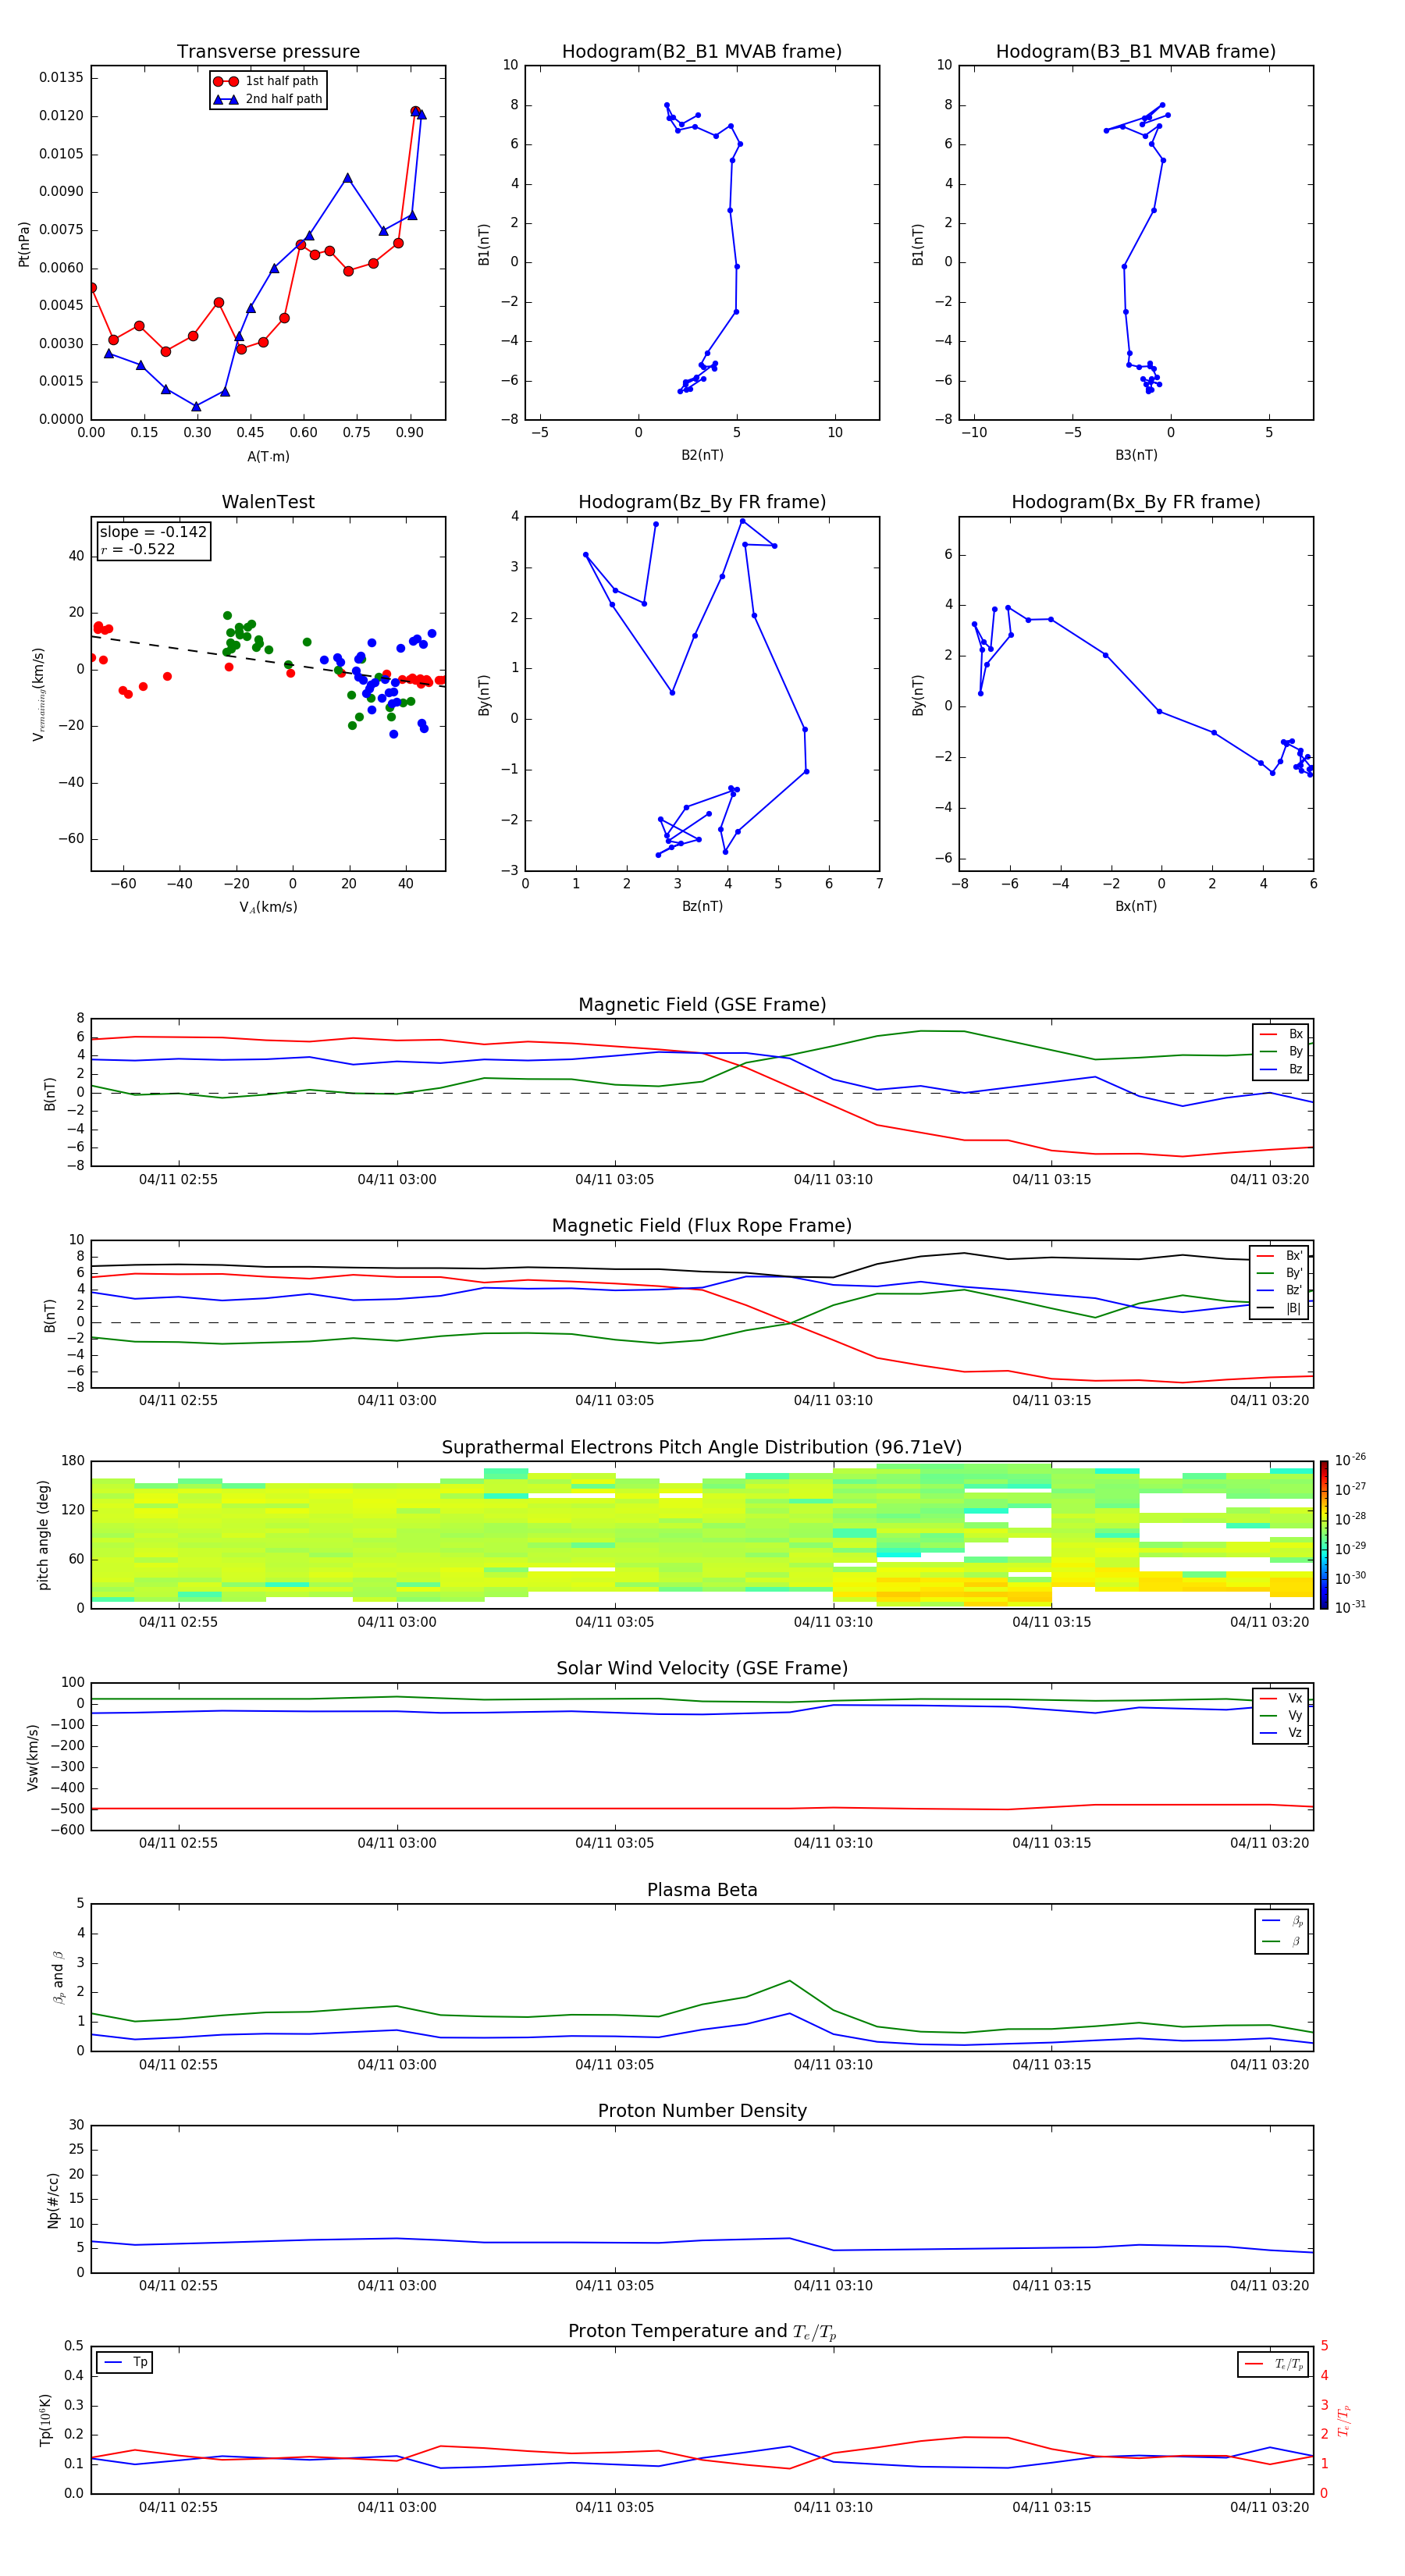Click 'Hodogram(B2_B1 MVAB frame)' title
Screen dimensions: 1405x2576
702,52
